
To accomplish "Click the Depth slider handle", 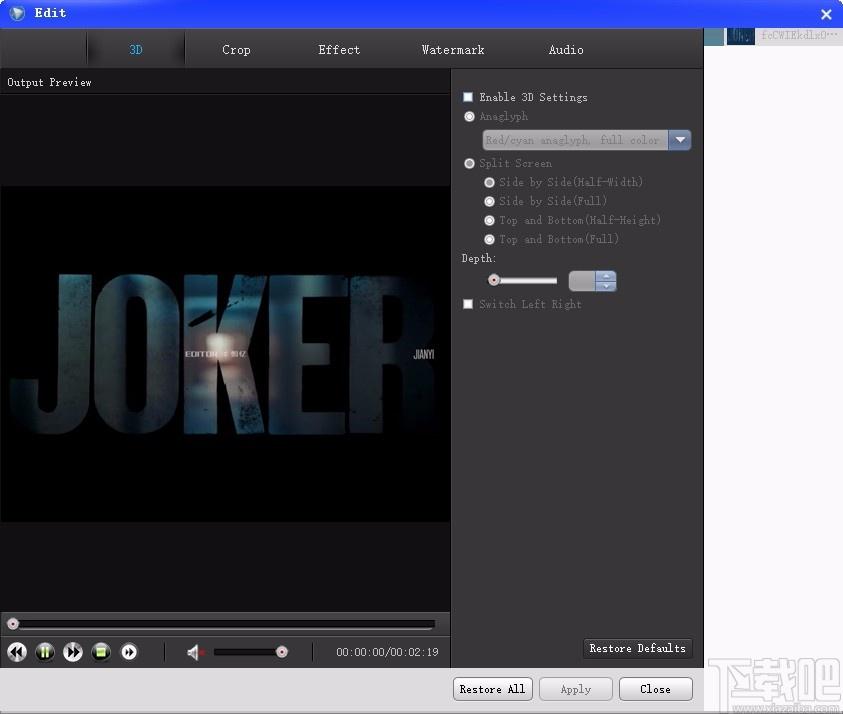I will (494, 280).
